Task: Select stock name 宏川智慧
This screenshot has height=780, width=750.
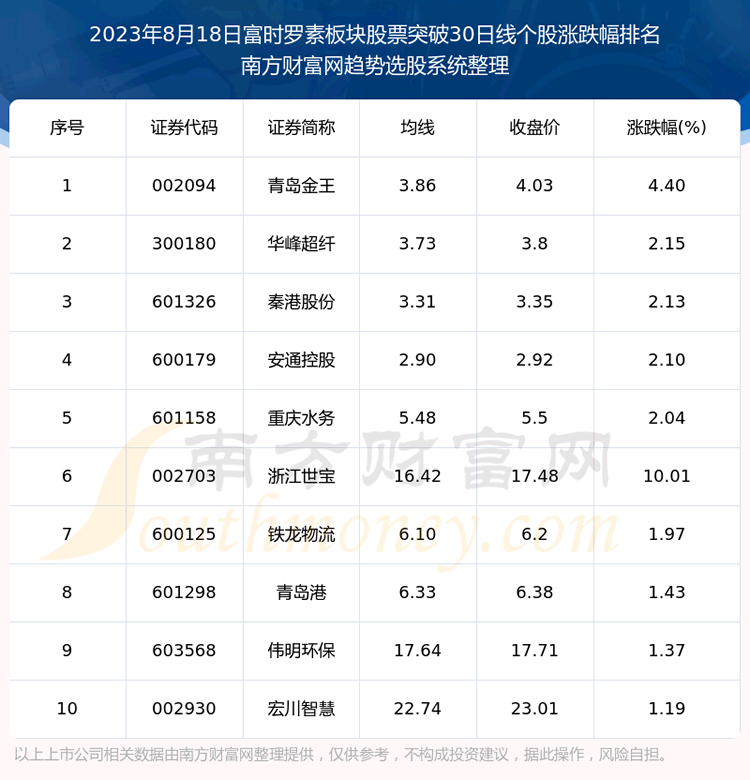Action: (301, 709)
